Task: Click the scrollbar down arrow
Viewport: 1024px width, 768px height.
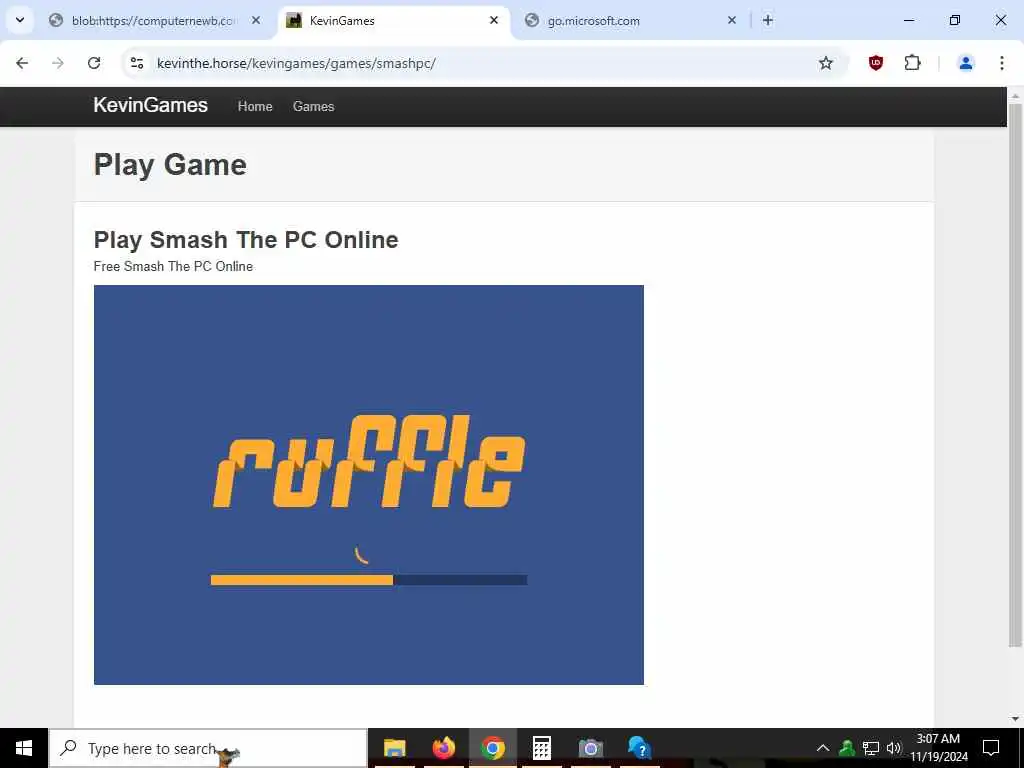Action: coord(1015,719)
